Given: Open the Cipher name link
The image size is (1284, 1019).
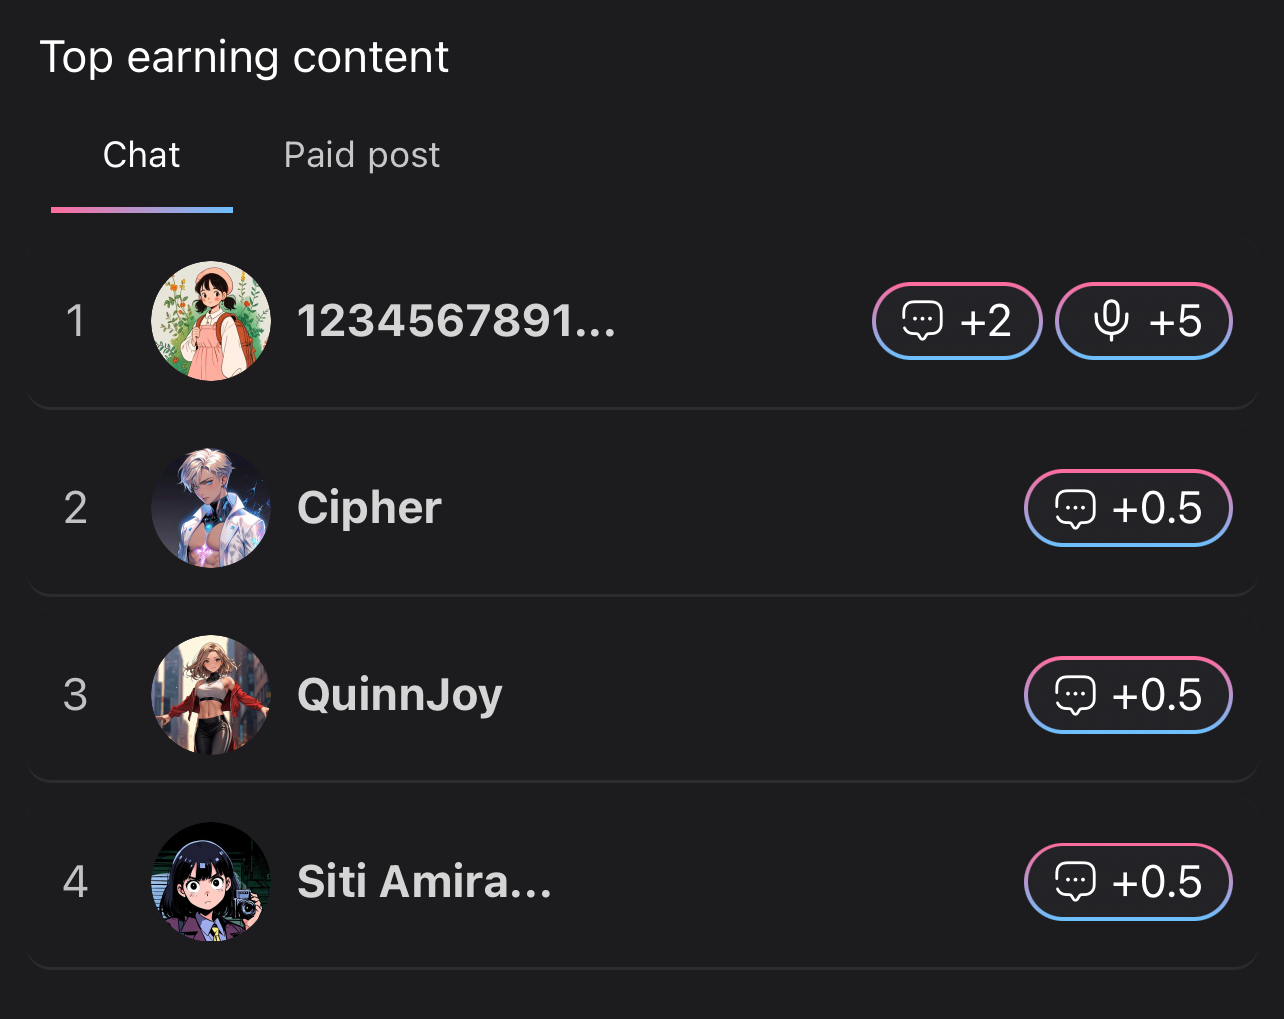Looking at the screenshot, I should tap(369, 508).
